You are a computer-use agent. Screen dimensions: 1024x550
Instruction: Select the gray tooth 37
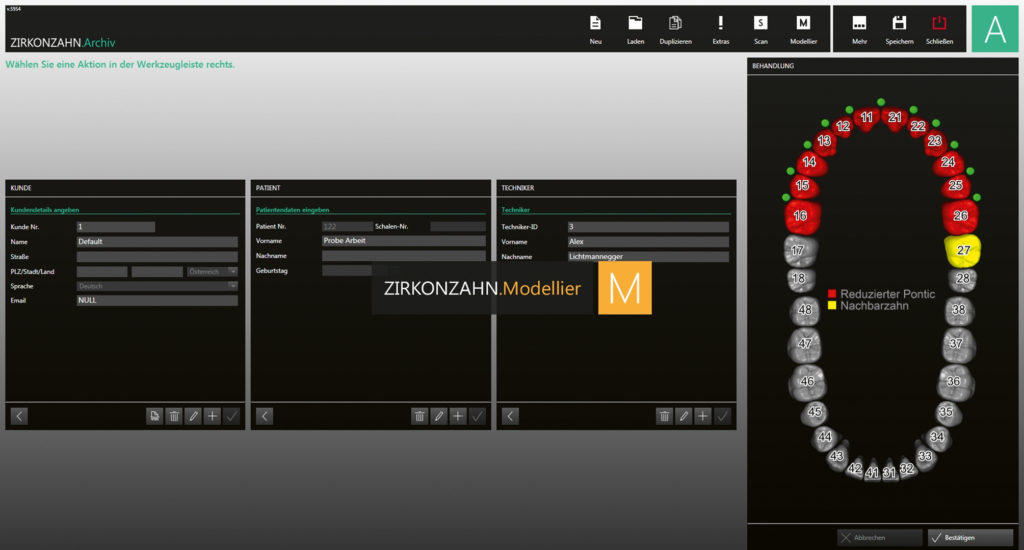(957, 344)
